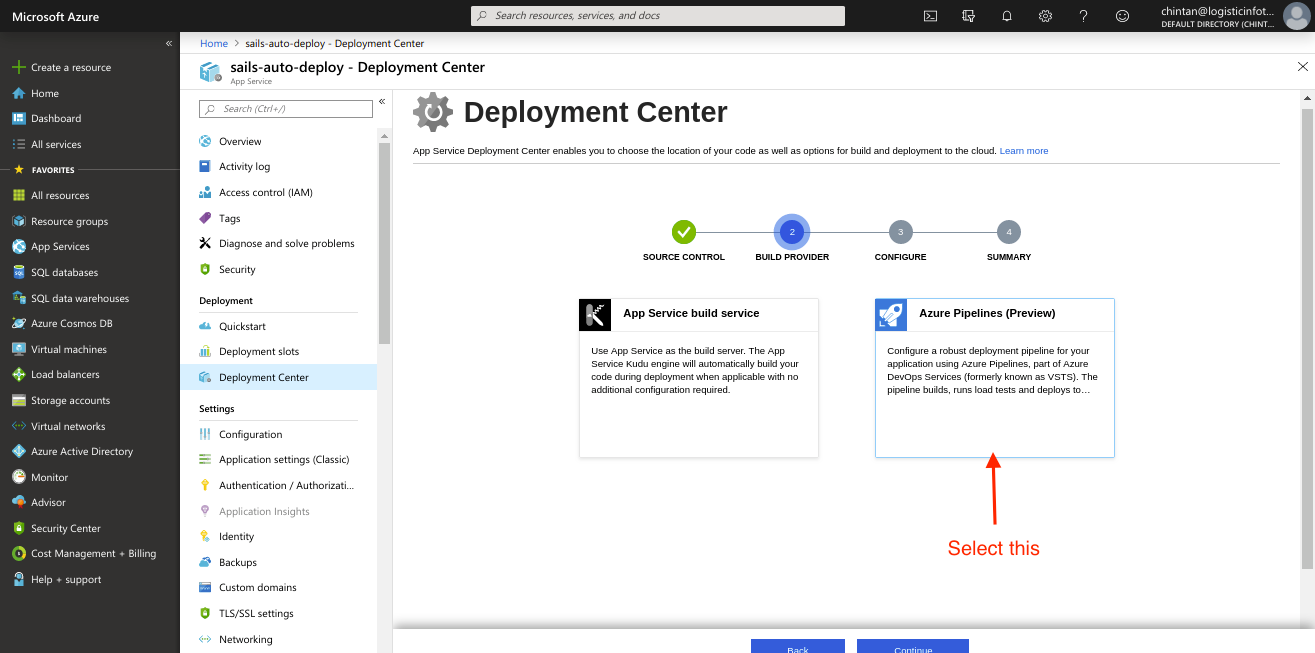Click the Azure Active Directory icon

pos(18,451)
